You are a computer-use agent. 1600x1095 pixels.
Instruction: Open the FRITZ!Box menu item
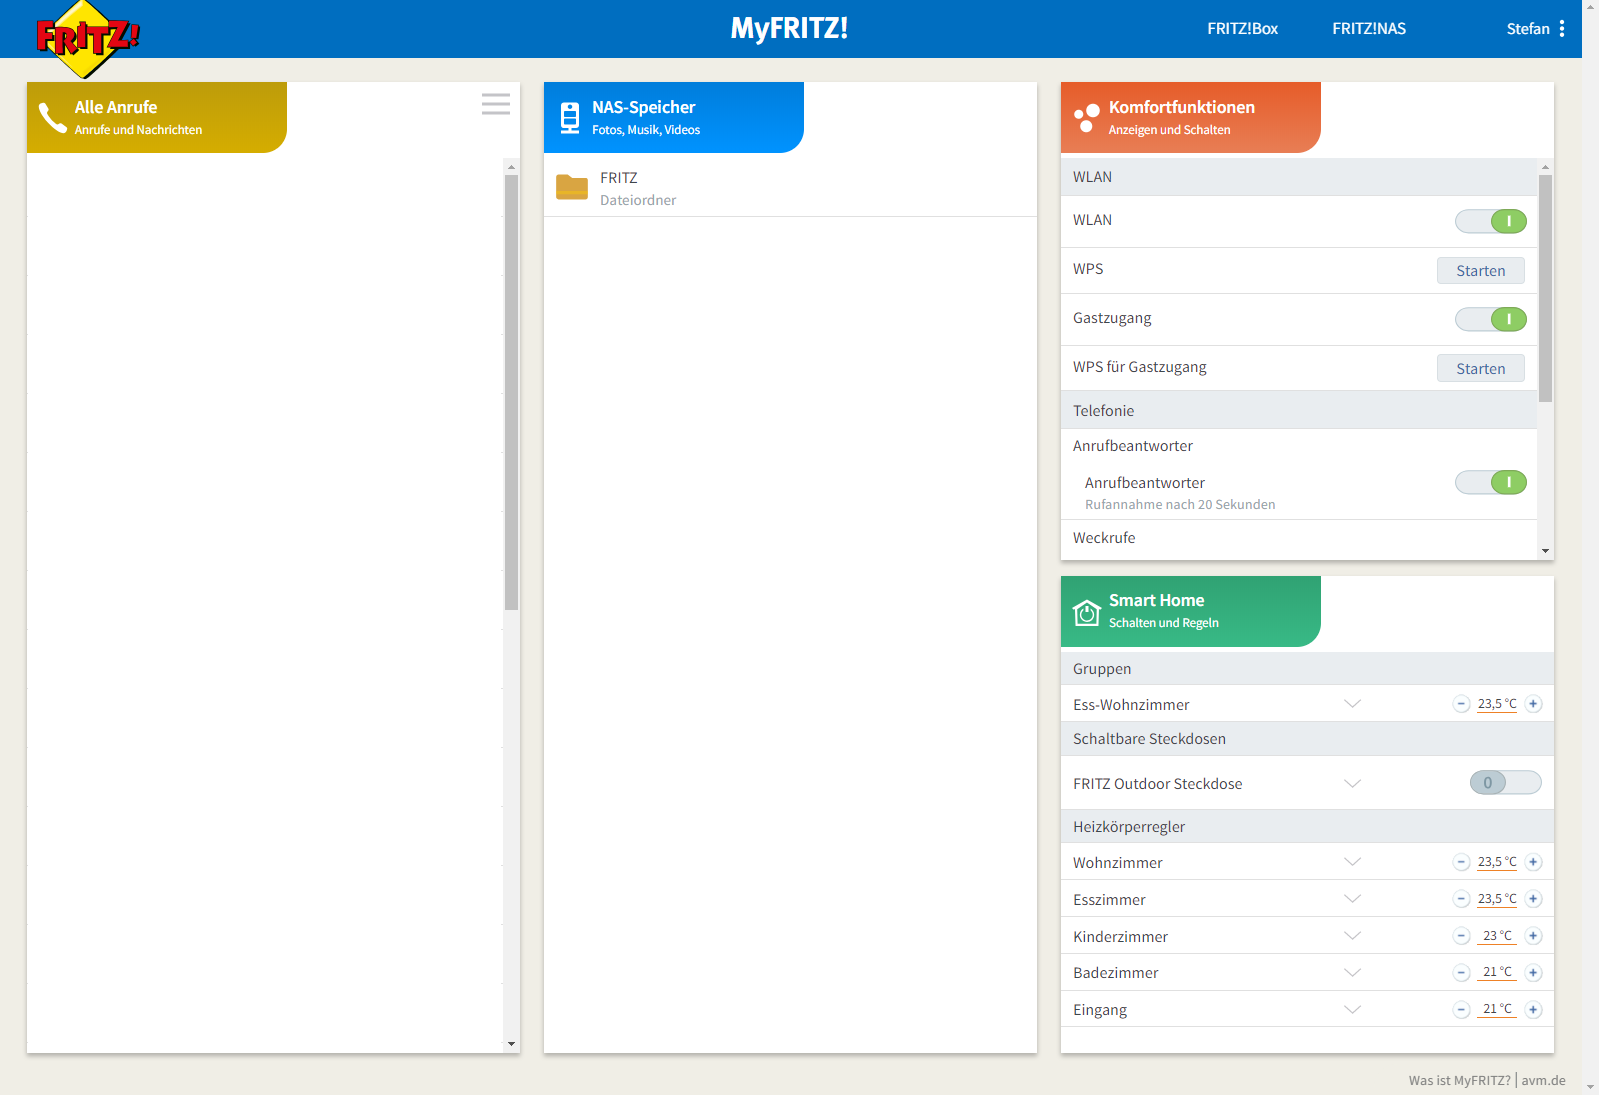pos(1242,29)
